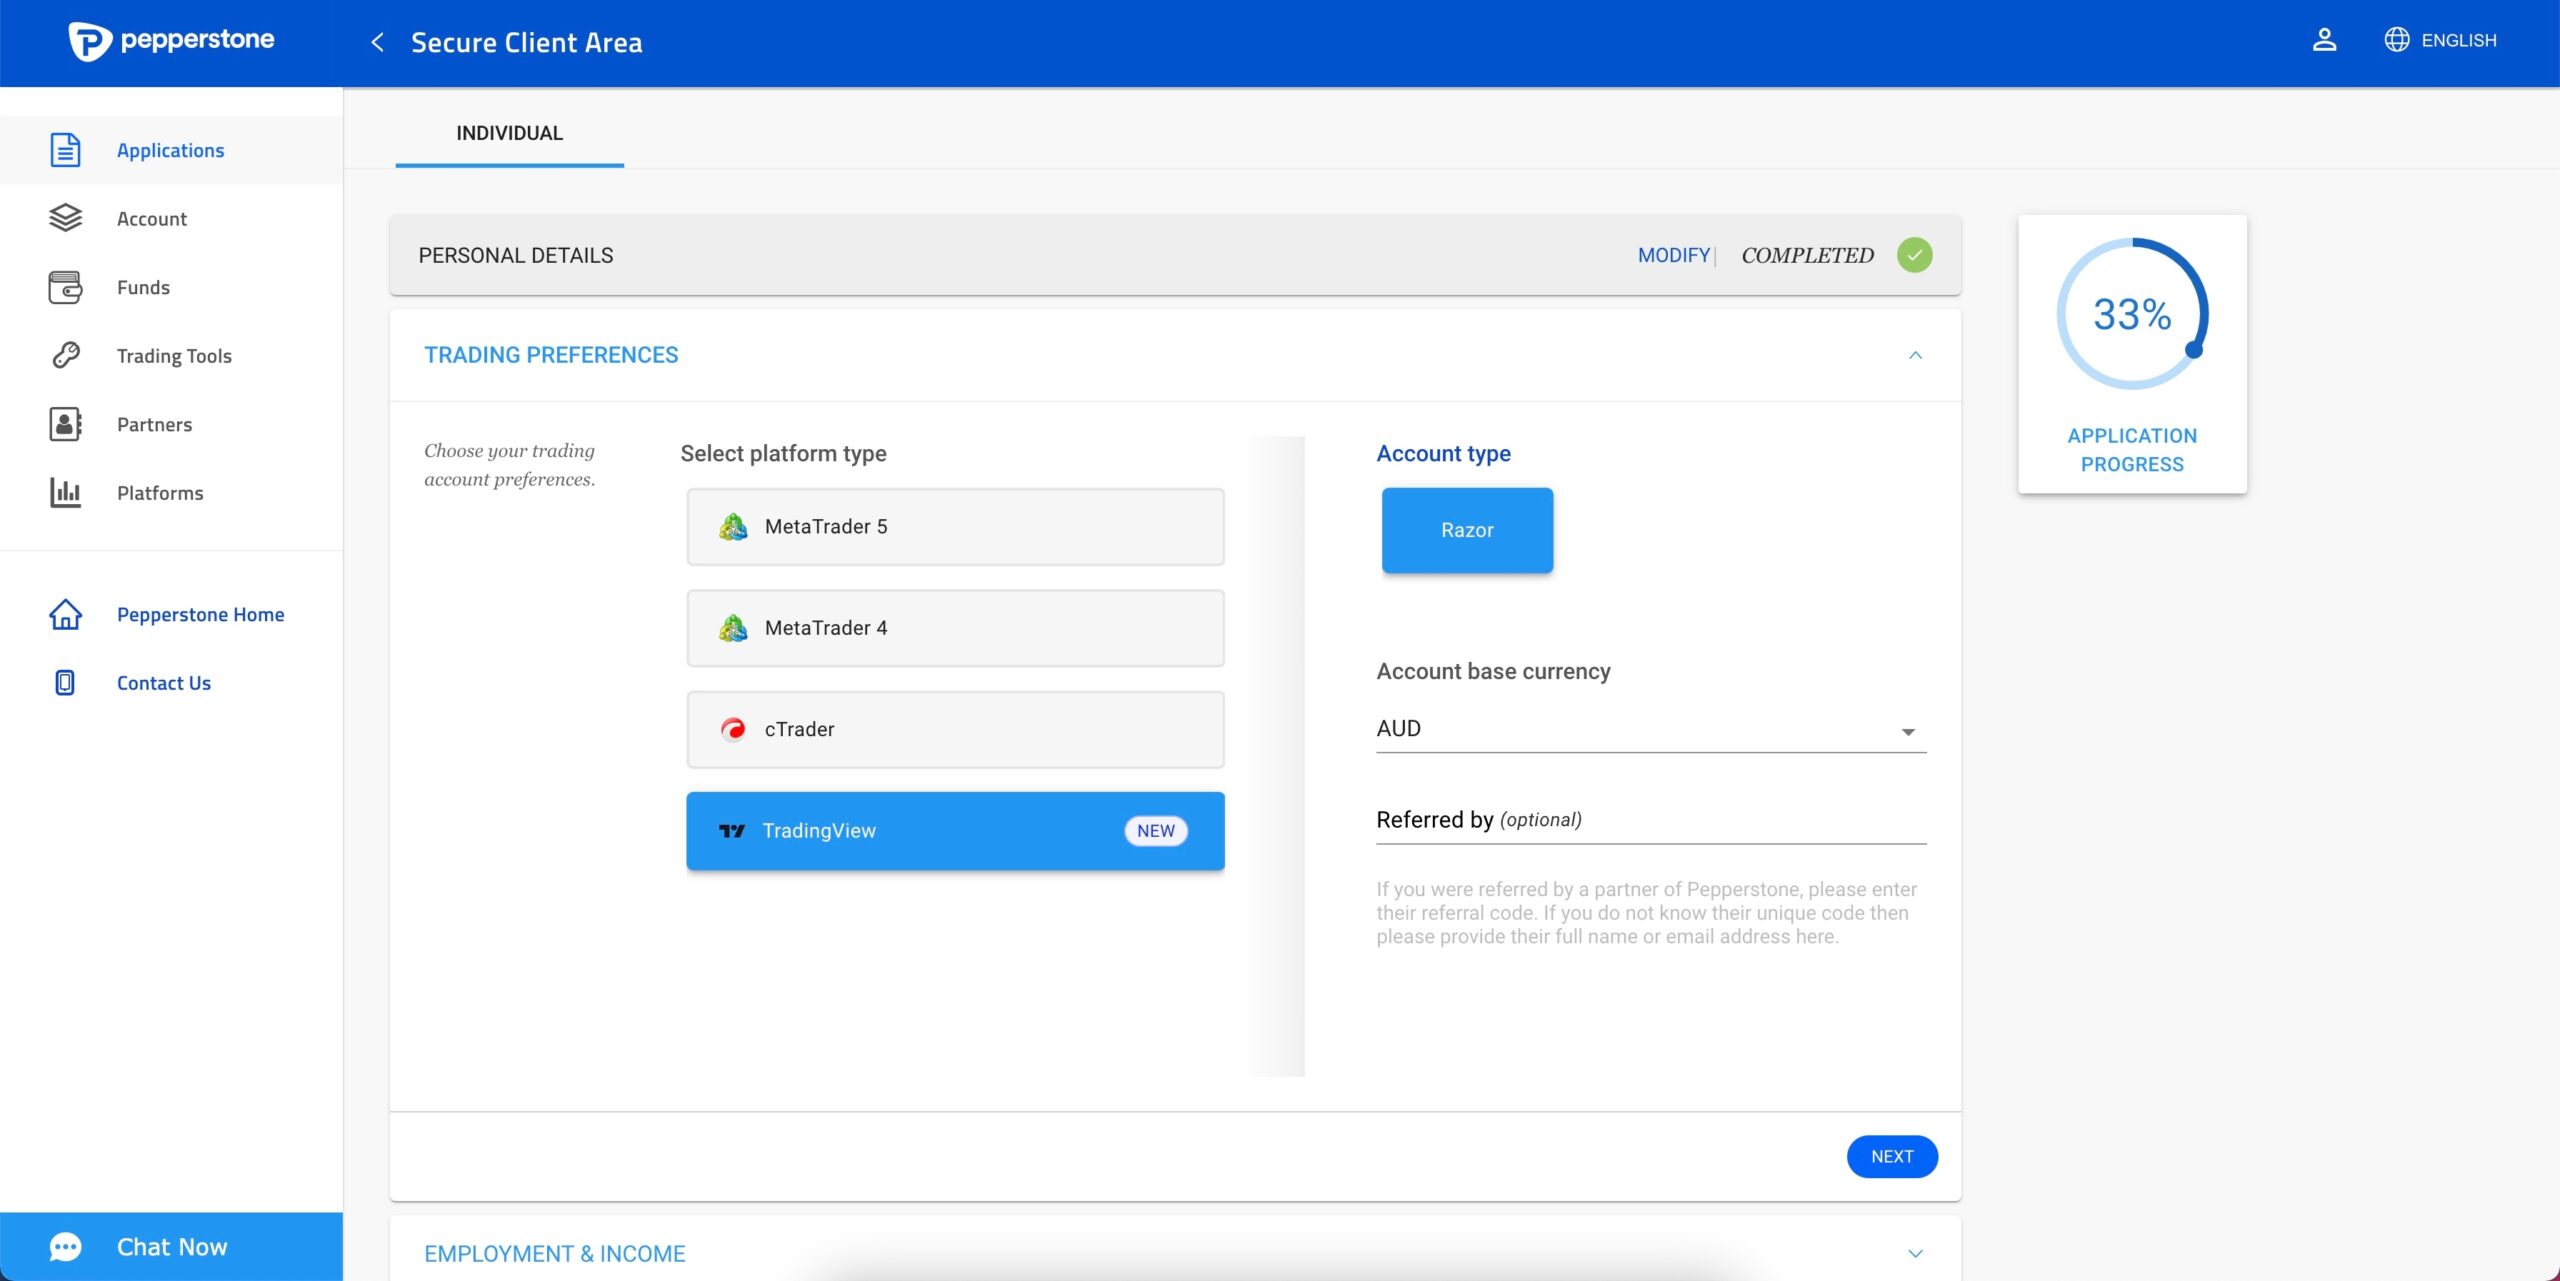
Task: Click the Pepperstone logo
Action: pyautogui.click(x=171, y=40)
